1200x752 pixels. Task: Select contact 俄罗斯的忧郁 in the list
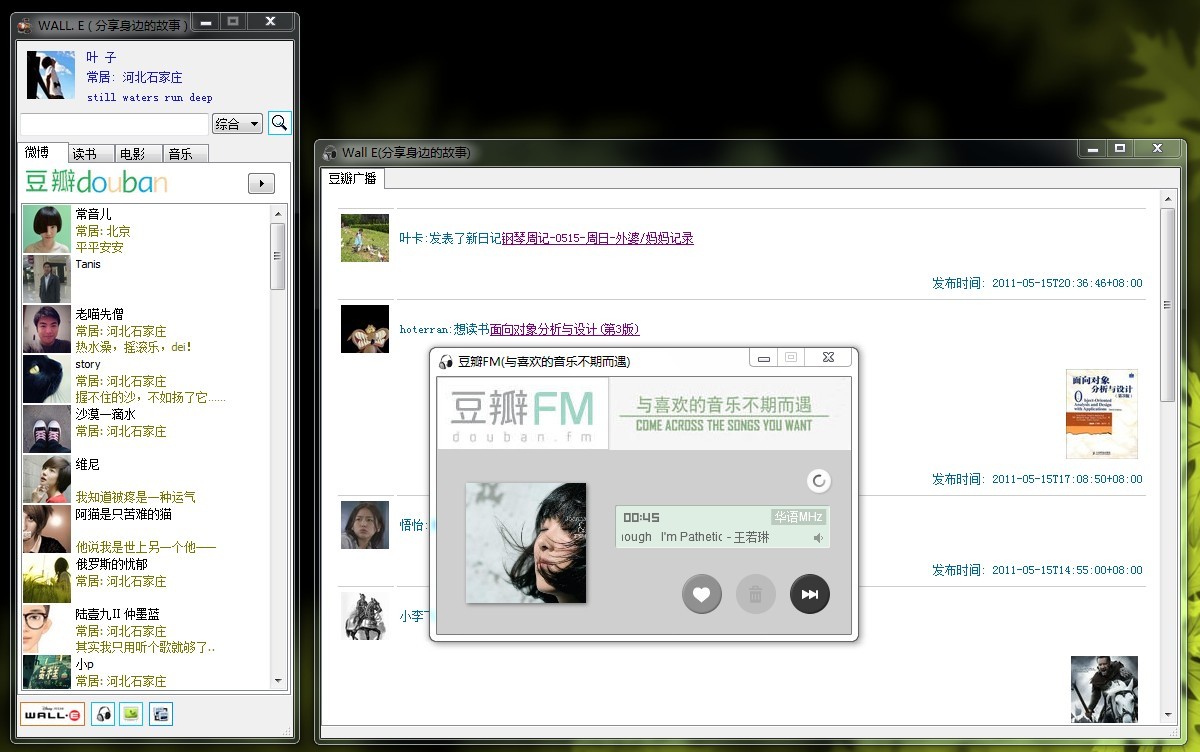pyautogui.click(x=146, y=580)
